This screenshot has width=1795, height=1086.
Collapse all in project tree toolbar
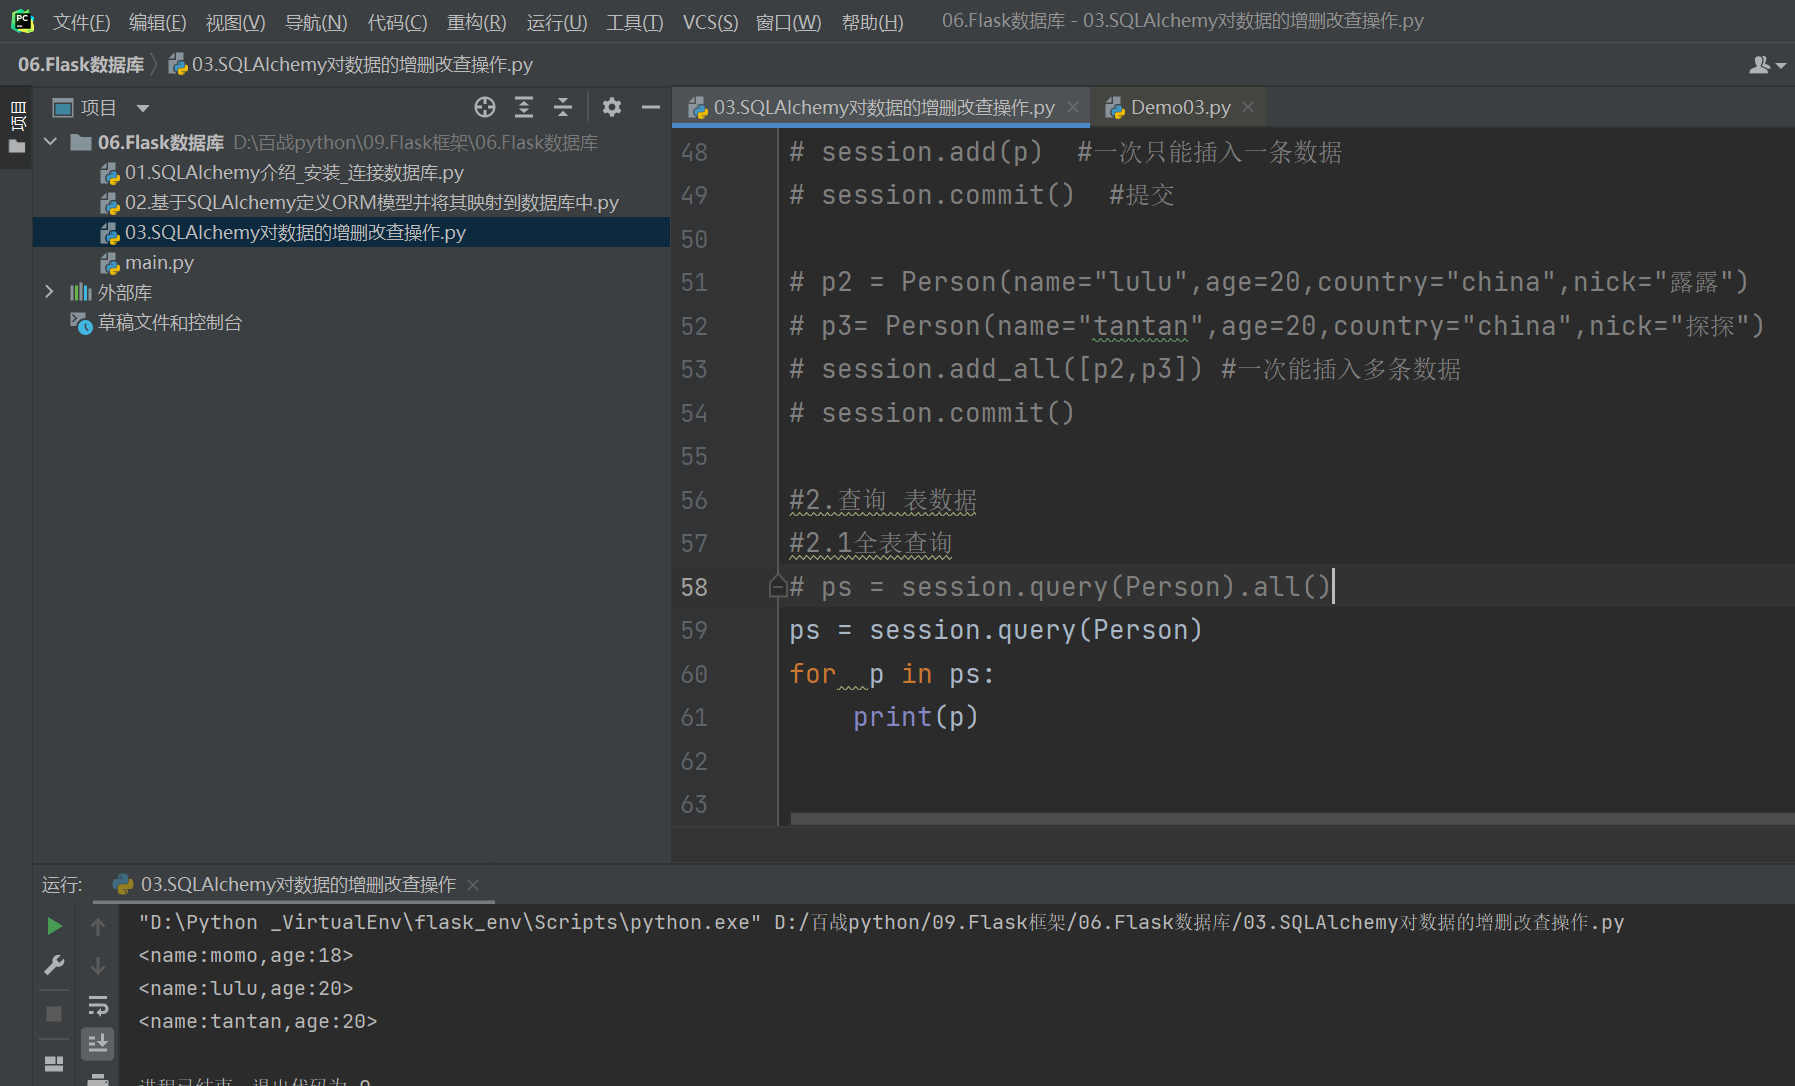(563, 107)
